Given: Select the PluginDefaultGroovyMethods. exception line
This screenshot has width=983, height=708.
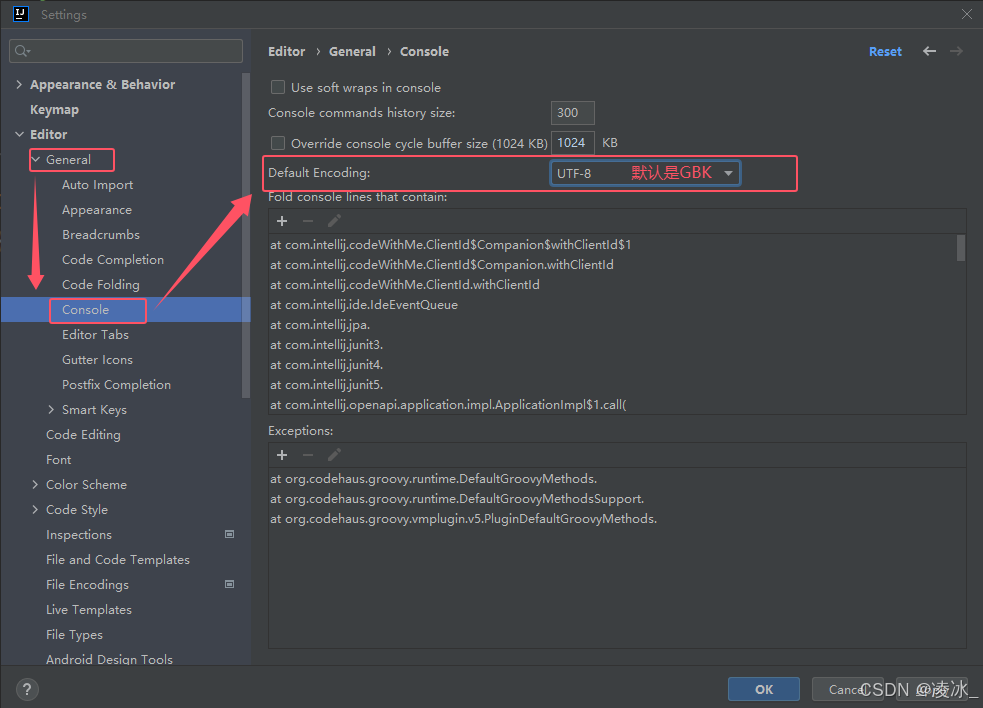Looking at the screenshot, I should (463, 519).
